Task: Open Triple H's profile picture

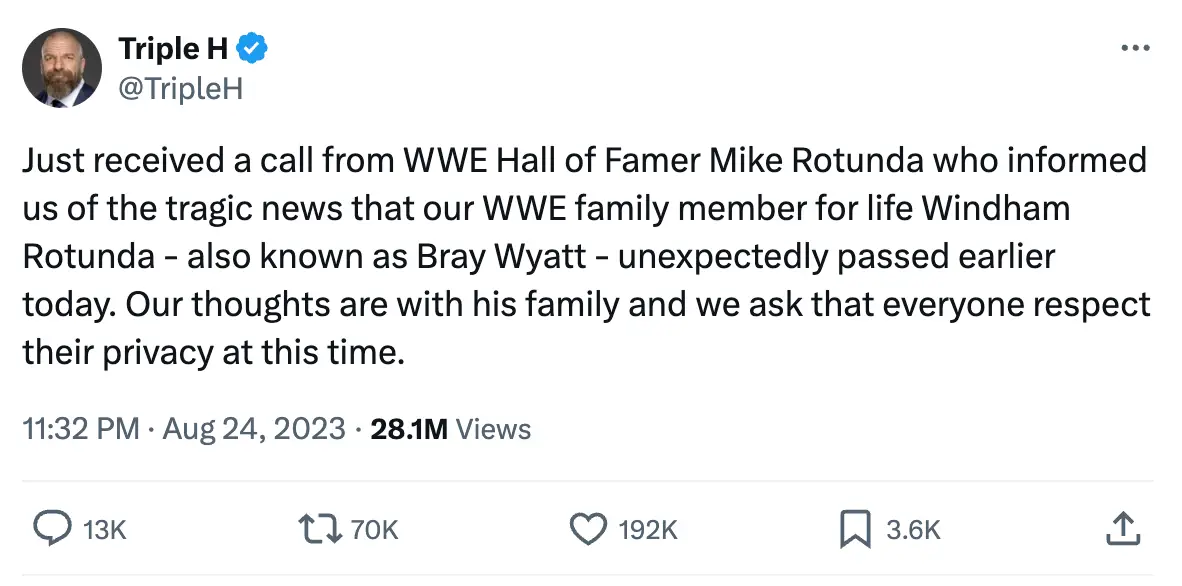Action: pyautogui.click(x=62, y=67)
